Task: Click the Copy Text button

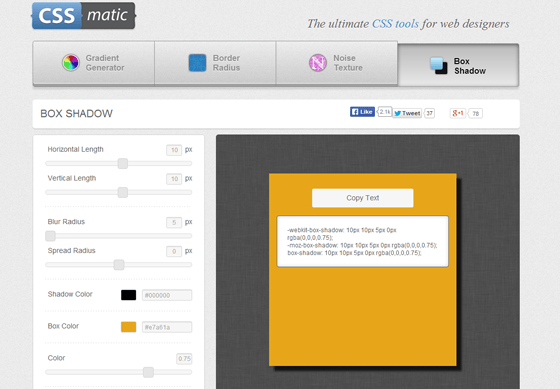Action: click(362, 198)
